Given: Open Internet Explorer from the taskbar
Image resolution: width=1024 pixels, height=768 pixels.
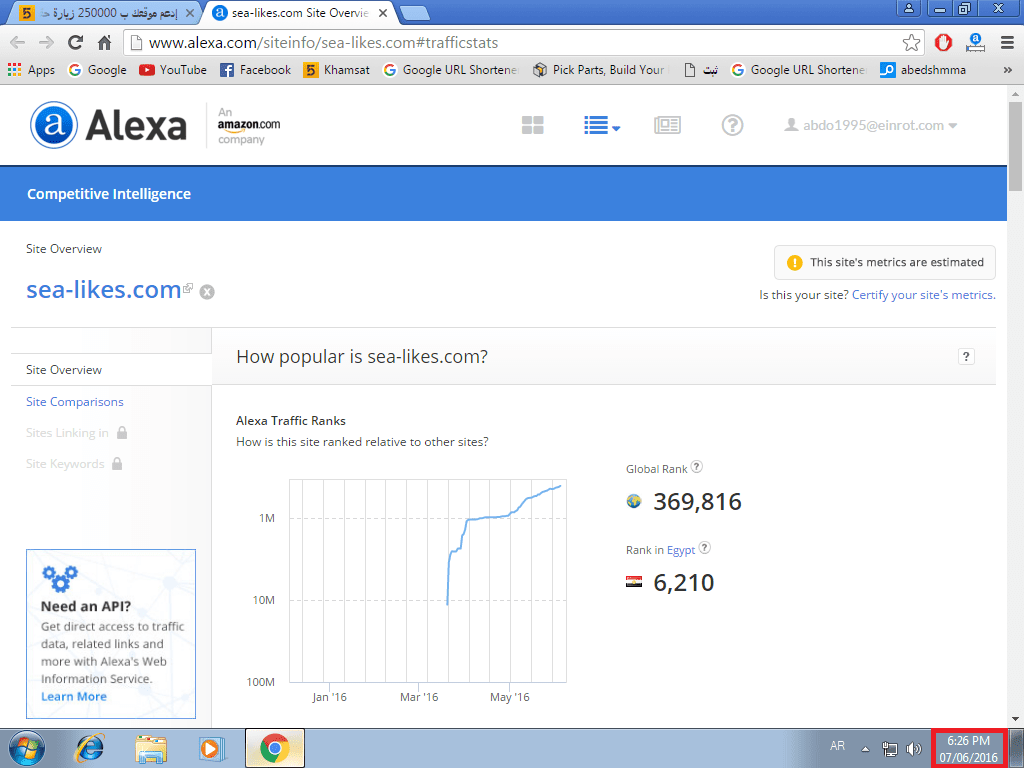Looking at the screenshot, I should 91,748.
